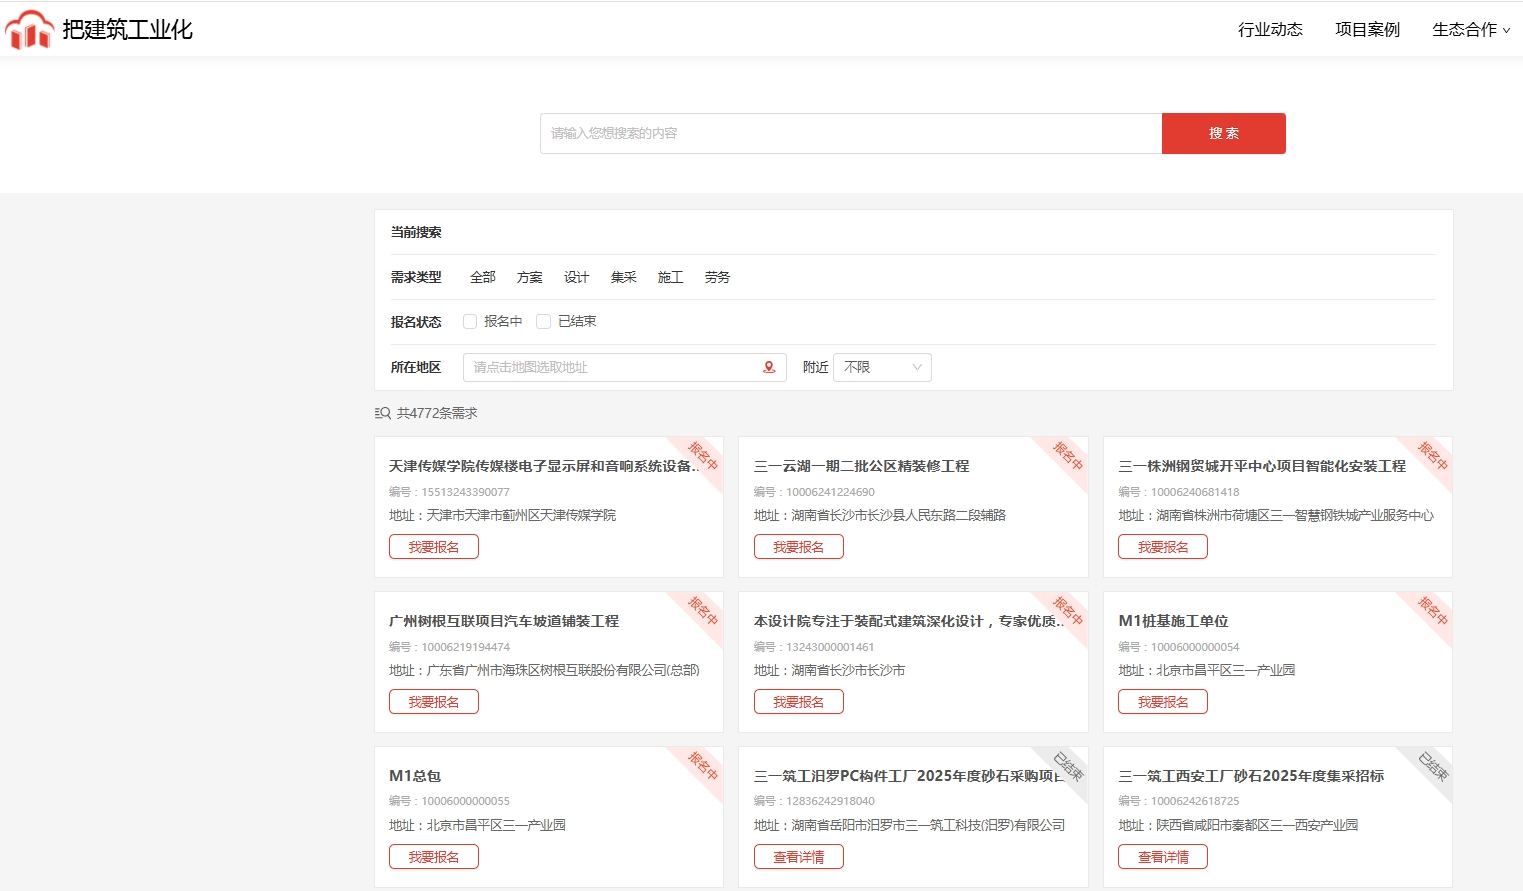The image size is (1523, 891).
Task: Click 报名中 ribbon on M1总包 card
Action: click(703, 766)
